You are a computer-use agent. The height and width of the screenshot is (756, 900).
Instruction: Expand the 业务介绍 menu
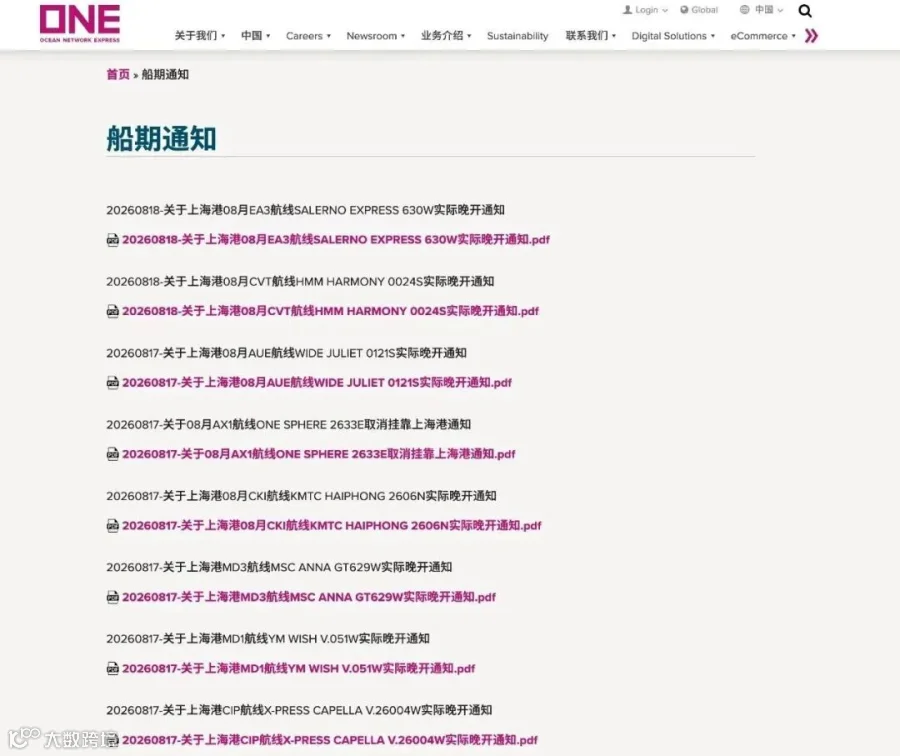click(446, 36)
